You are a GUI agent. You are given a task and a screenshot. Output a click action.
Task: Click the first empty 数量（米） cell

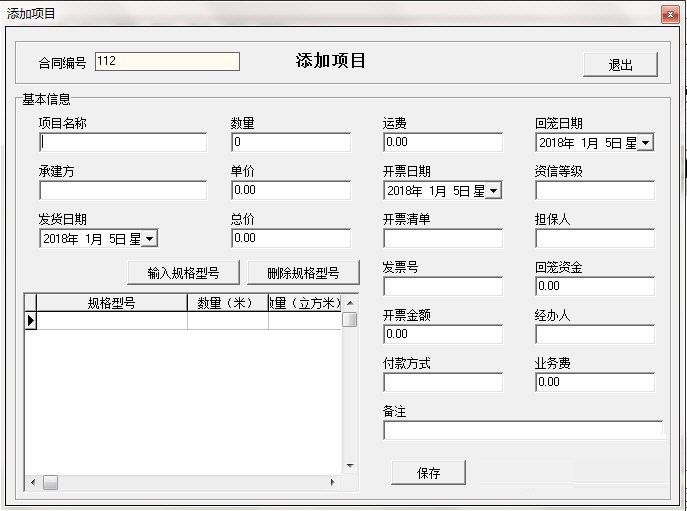228,321
